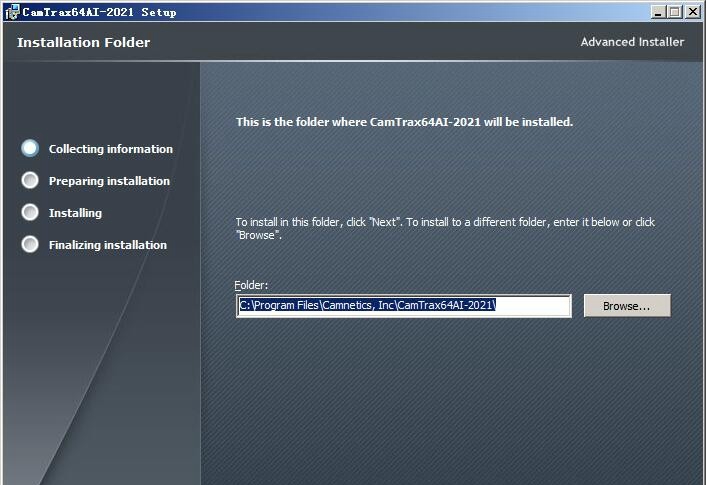Click 'Collecting information' step text

111,149
